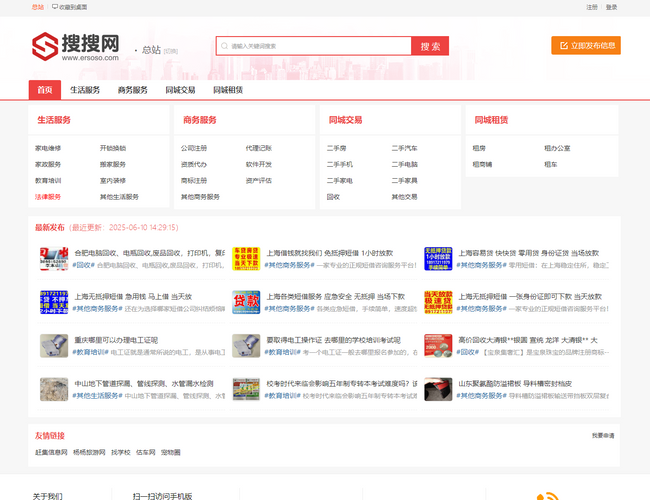Open the 二手汽车 category link
650x500 pixels.
[404, 148]
